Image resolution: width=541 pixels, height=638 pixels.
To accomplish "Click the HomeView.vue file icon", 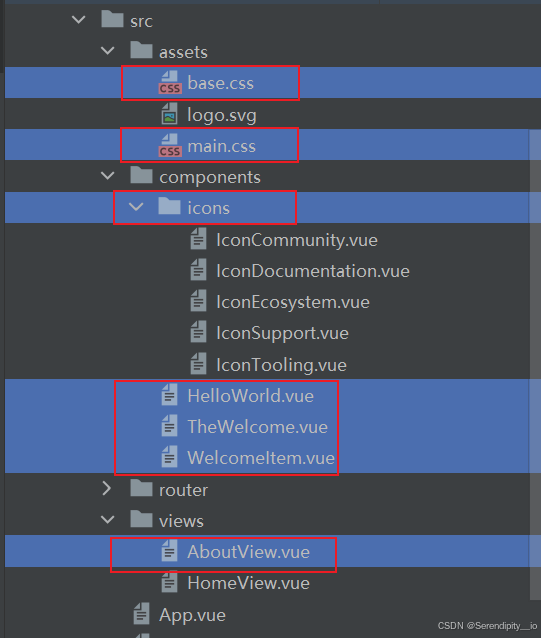I will tap(169, 582).
